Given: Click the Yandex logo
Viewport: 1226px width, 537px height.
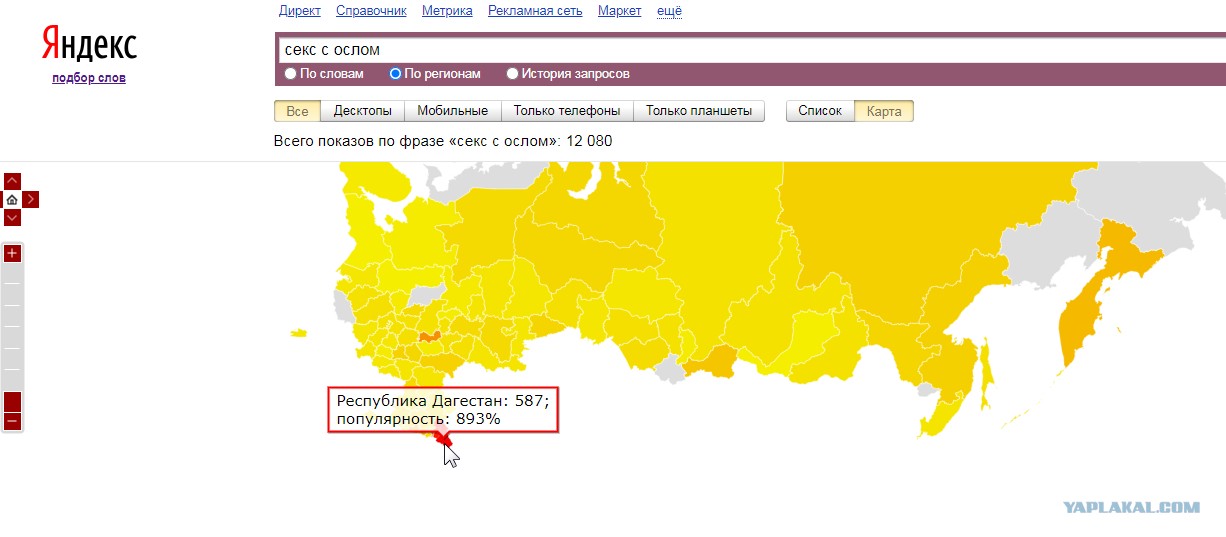Looking at the screenshot, I should click(x=89, y=45).
